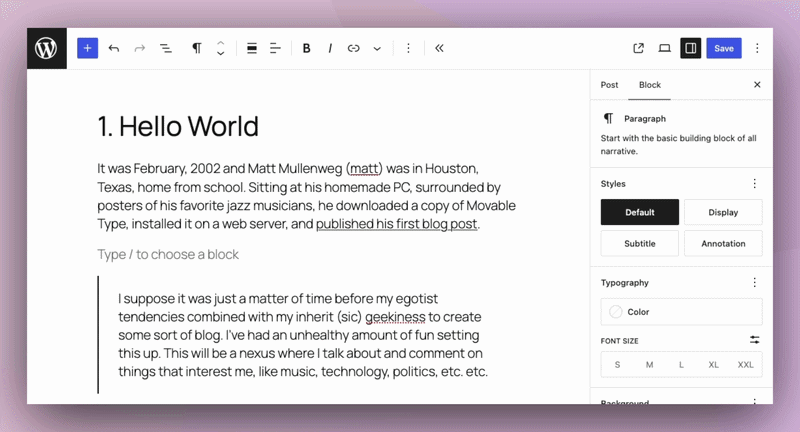Open the block alignment control
This screenshot has height=432, width=800.
pyautogui.click(x=252, y=48)
